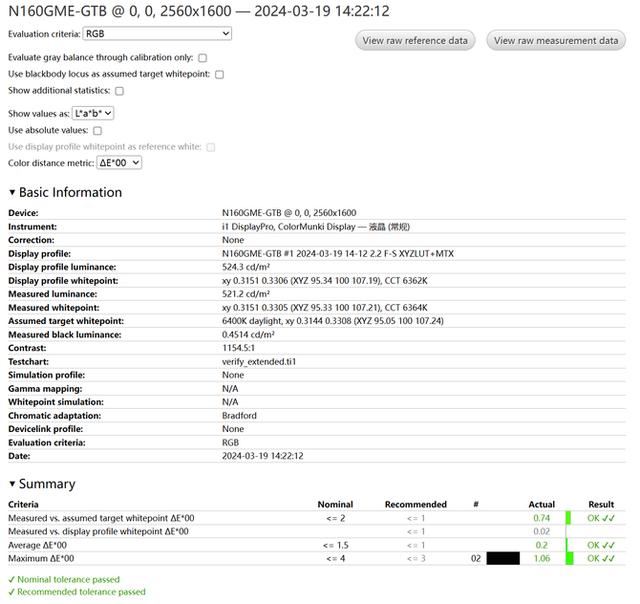Click the black color swatch in Maximum row
The height and width of the screenshot is (604, 640).
click(502, 559)
